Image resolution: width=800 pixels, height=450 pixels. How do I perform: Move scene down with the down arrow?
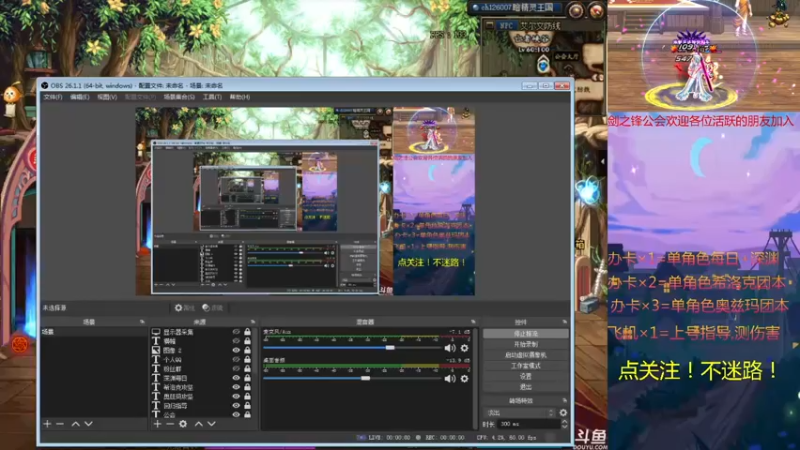[88, 424]
